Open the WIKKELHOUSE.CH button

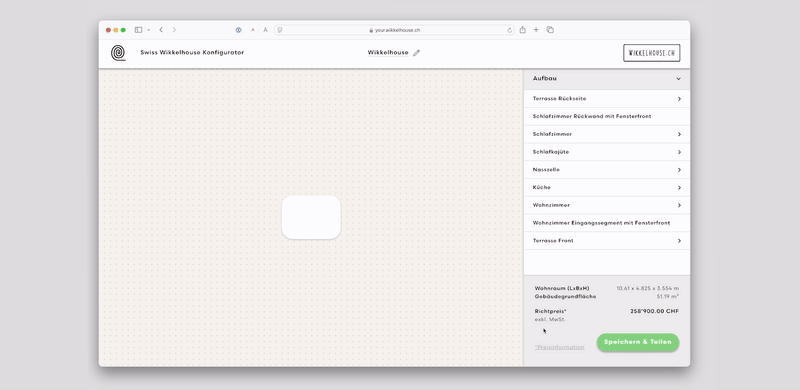tap(652, 53)
